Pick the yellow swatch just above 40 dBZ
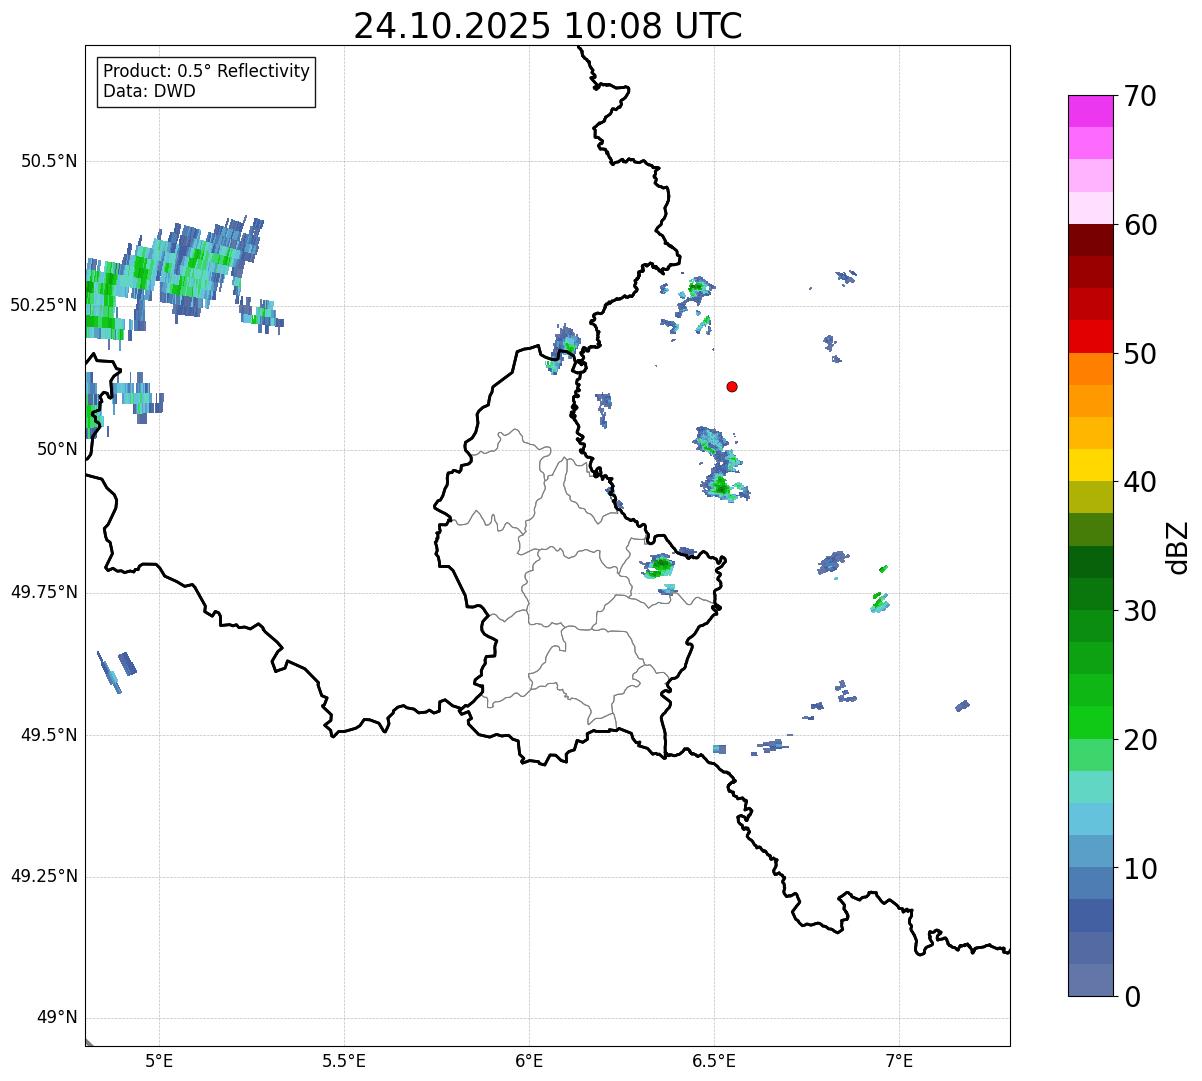 [1090, 465]
